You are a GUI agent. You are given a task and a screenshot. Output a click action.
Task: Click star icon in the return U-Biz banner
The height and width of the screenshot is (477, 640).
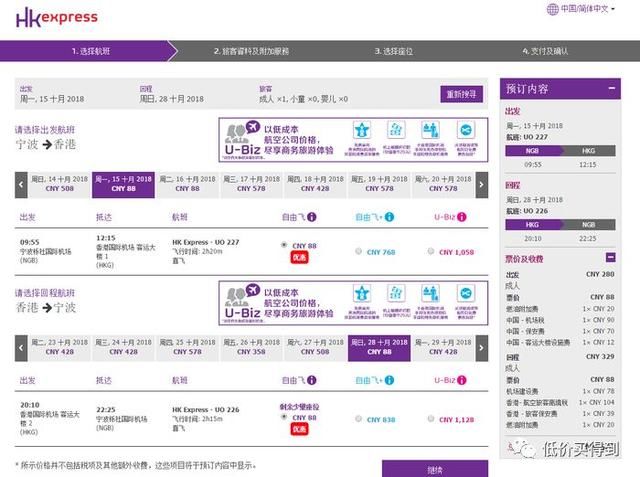click(362, 293)
